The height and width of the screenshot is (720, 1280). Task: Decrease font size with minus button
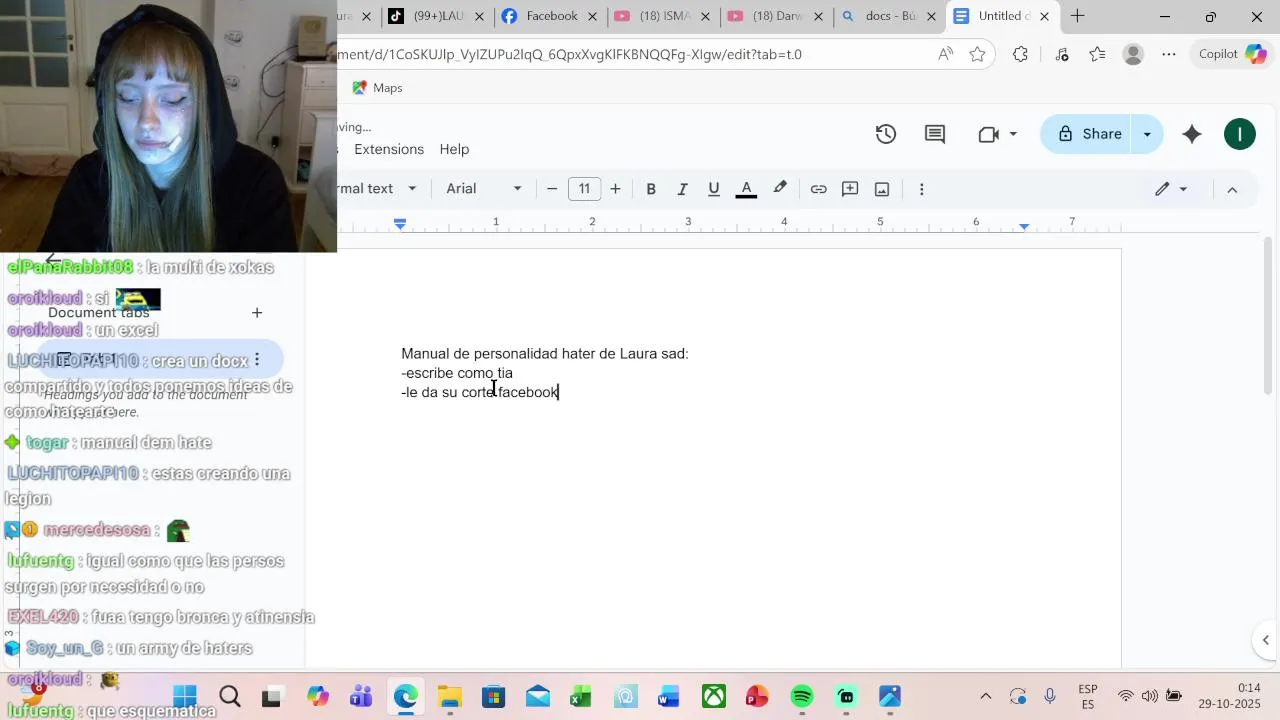tap(552, 189)
